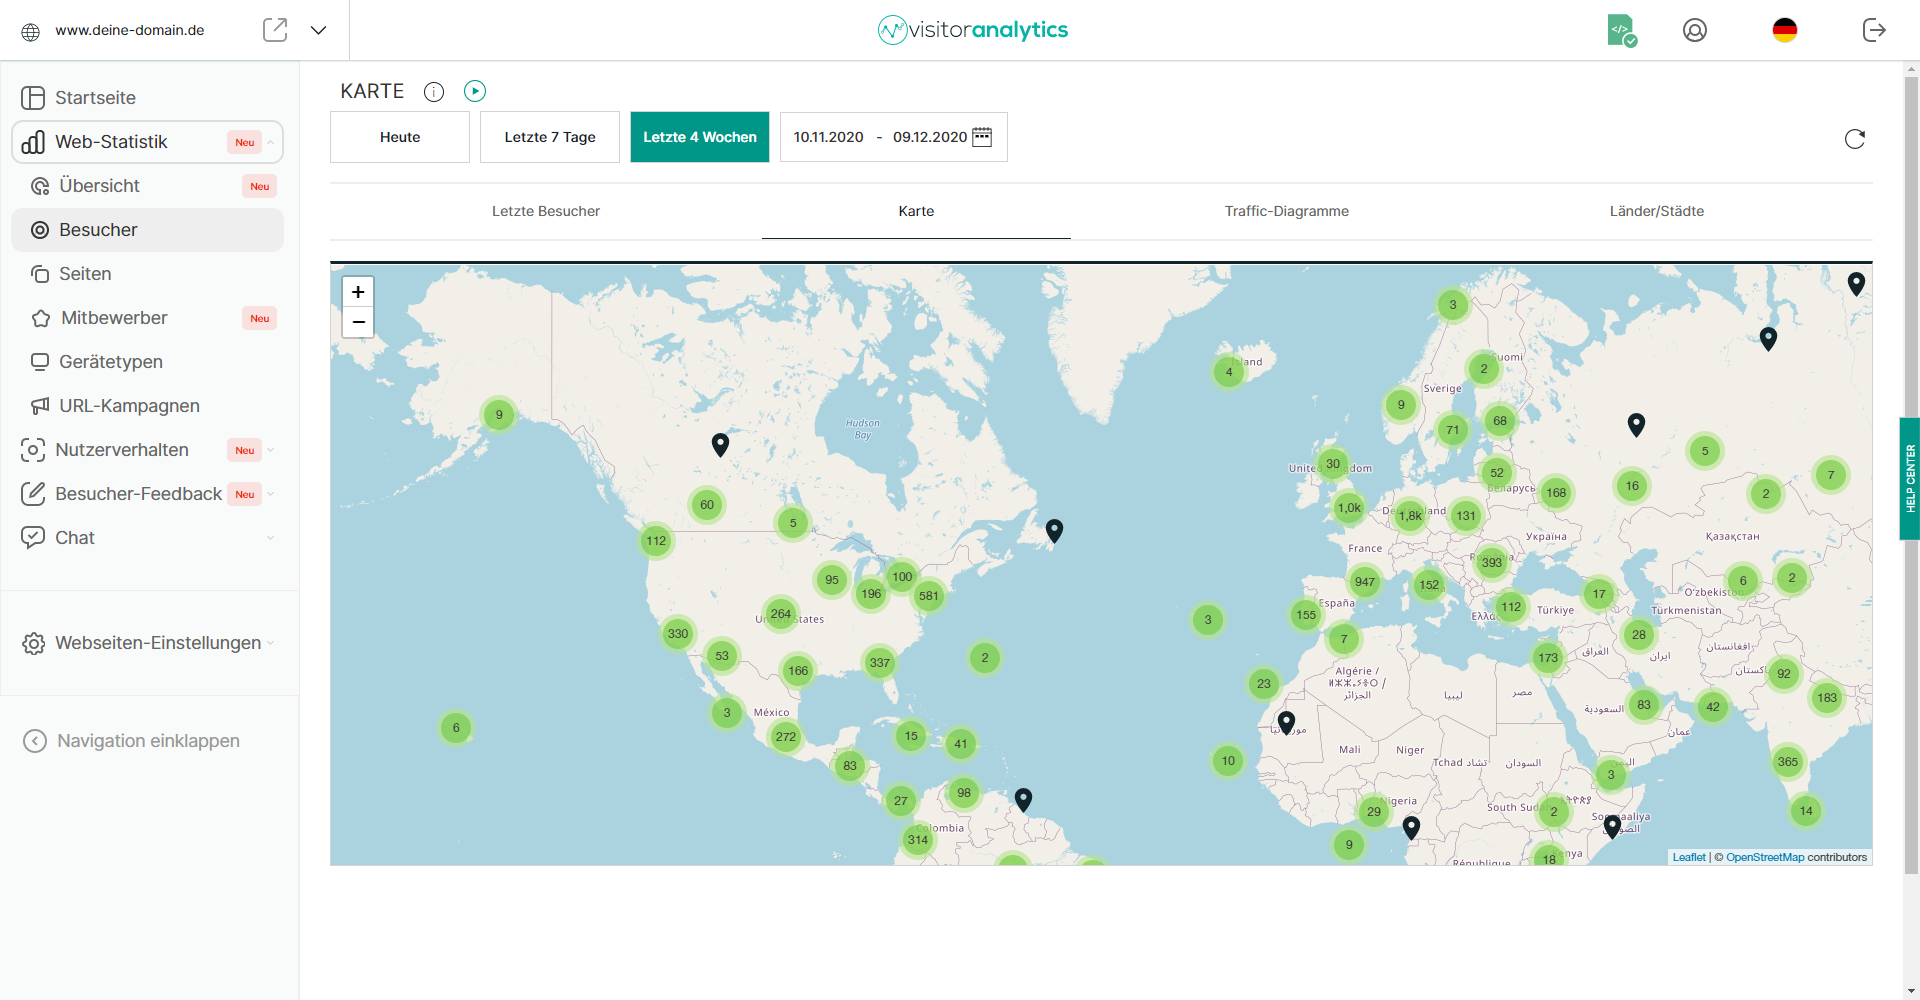Collapse the Web-Statistik section
Image resolution: width=1920 pixels, height=1000 pixels.
tap(270, 142)
